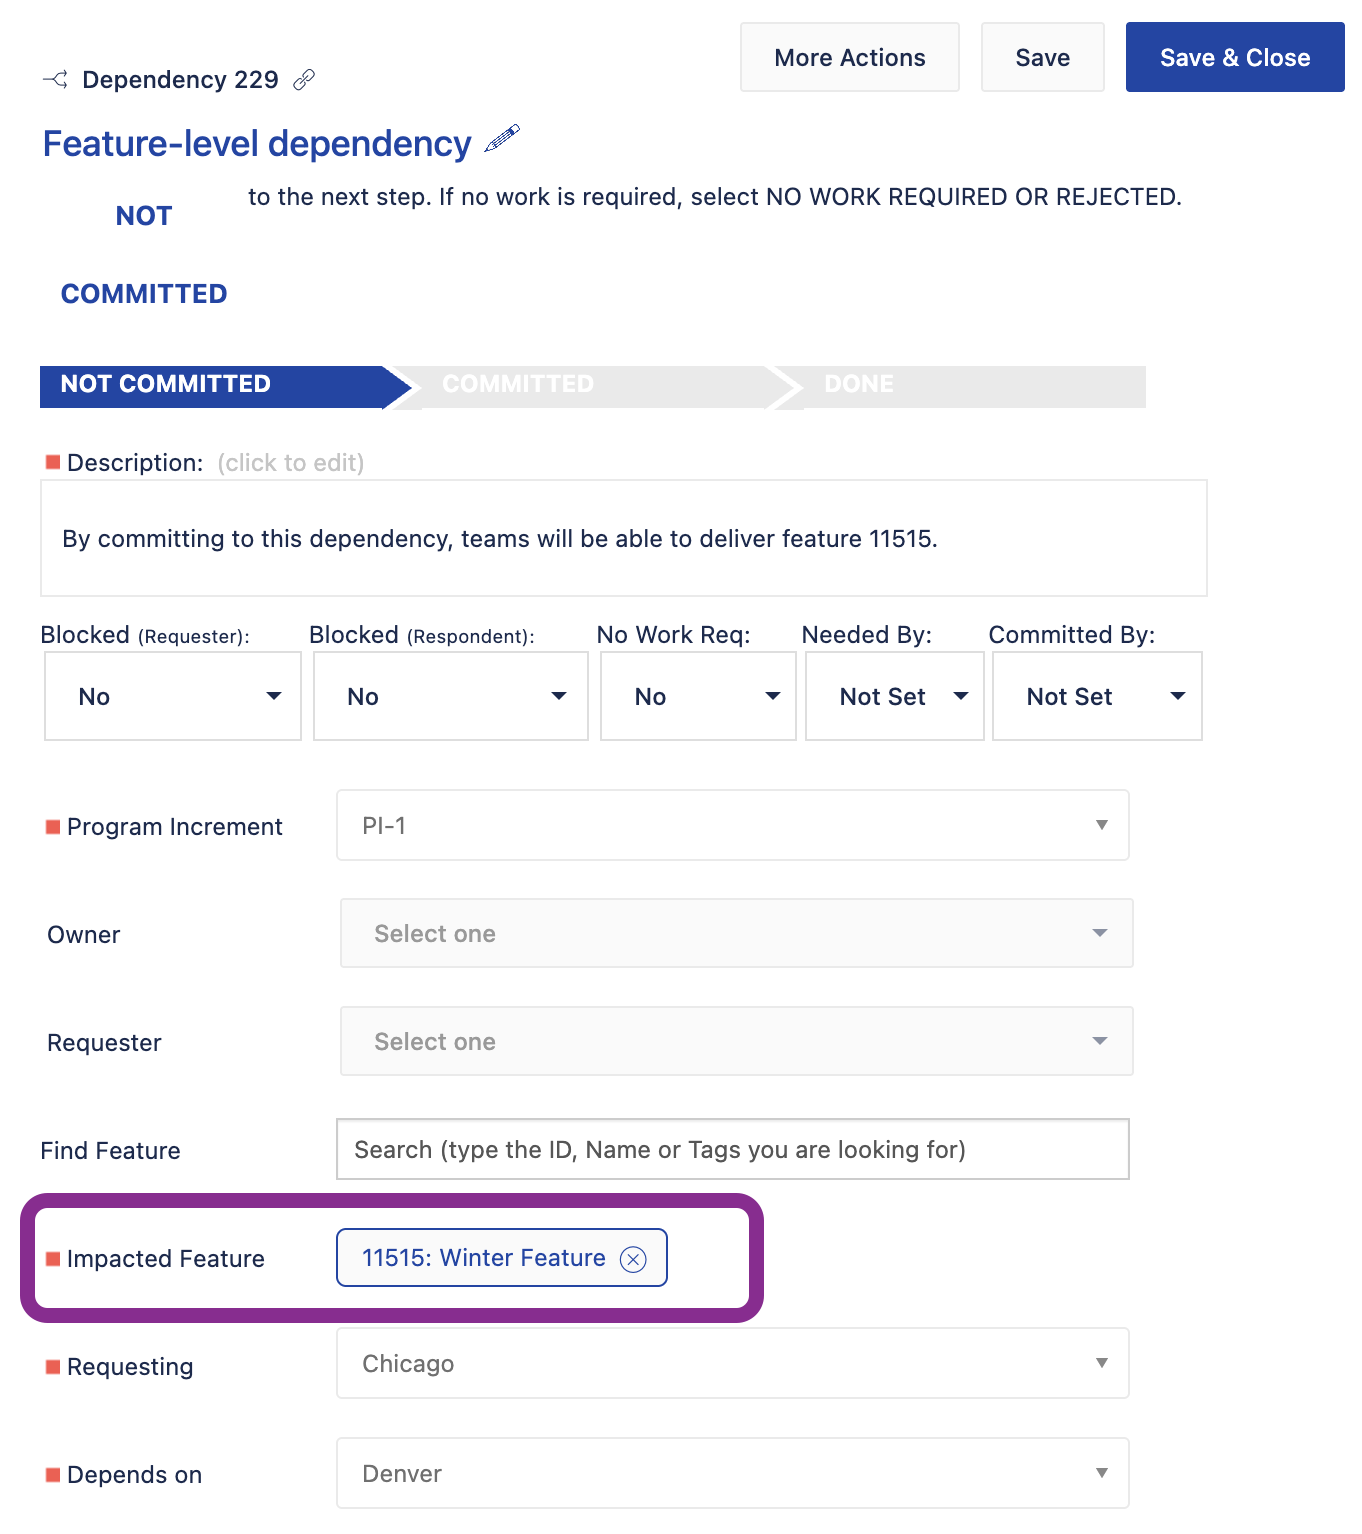Select the NOT COMMITTED status step

166,385
